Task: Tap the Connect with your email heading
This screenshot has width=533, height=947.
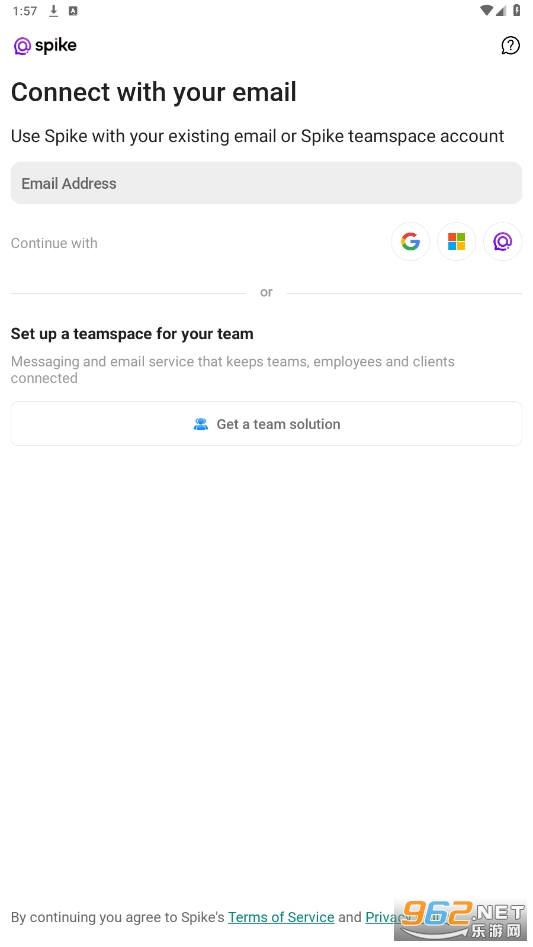Action: click(x=153, y=92)
